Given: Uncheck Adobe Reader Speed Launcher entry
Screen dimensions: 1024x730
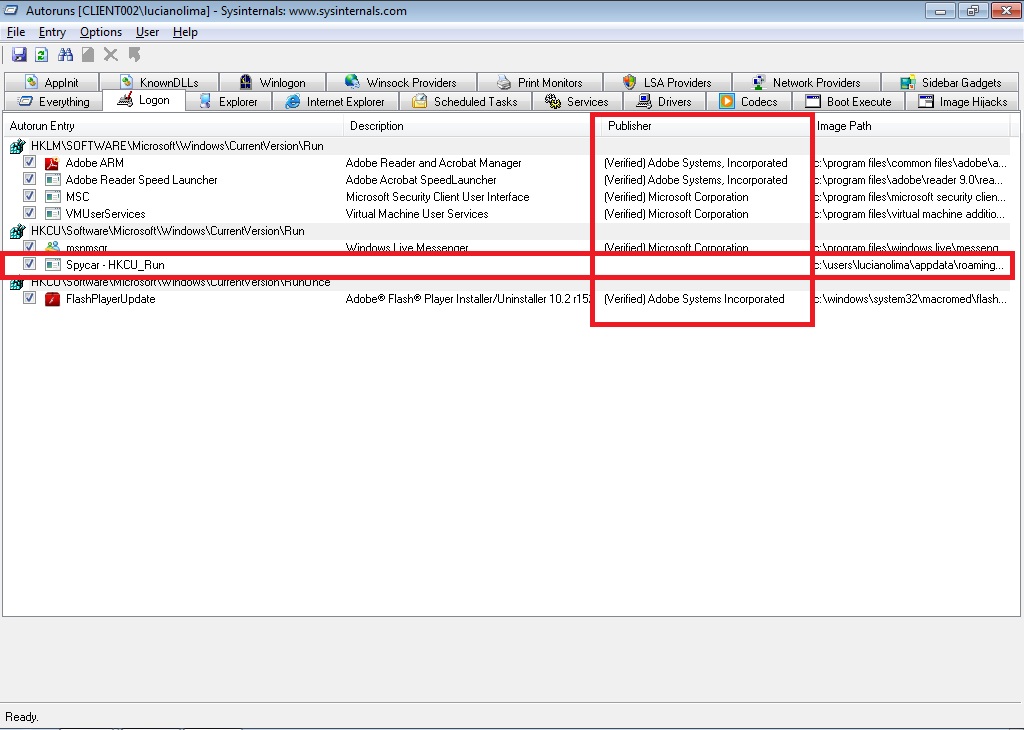Looking at the screenshot, I should coord(29,179).
